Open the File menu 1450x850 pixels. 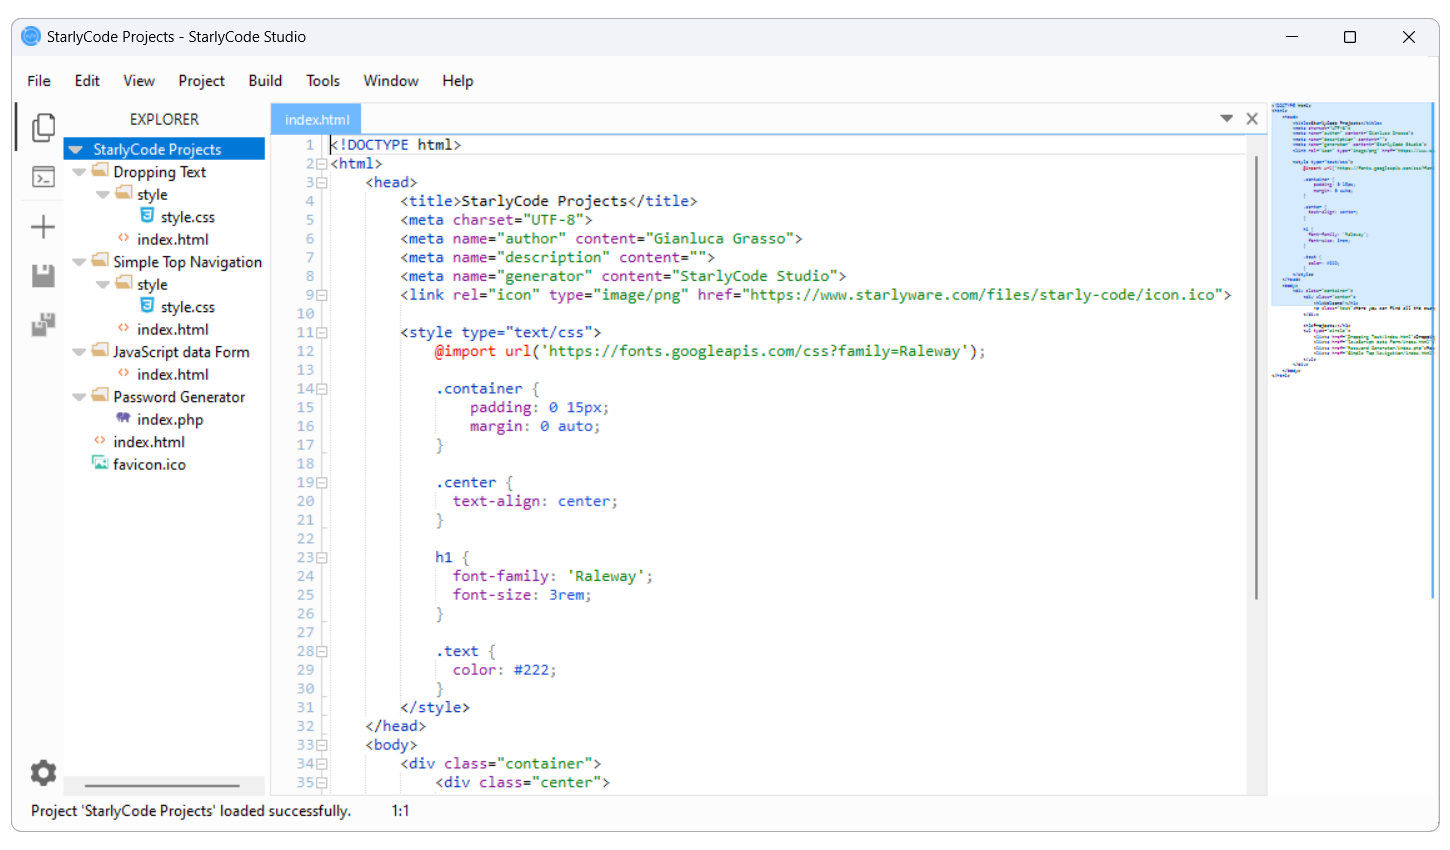pos(39,81)
